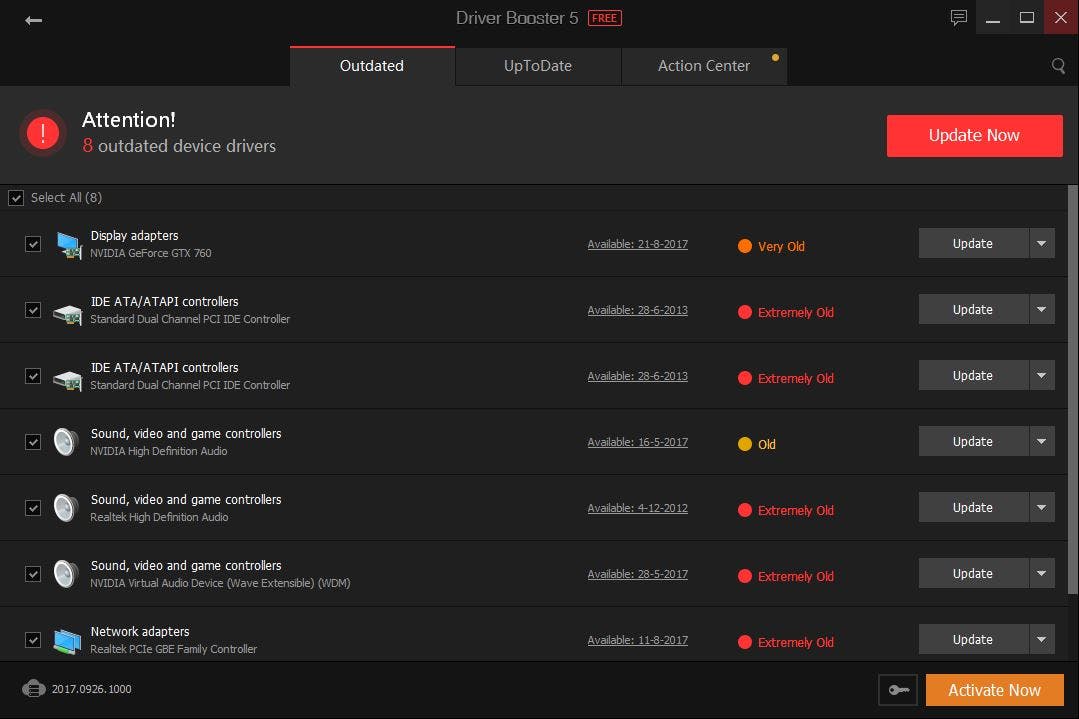1079x719 pixels.
Task: Open the Available: 21-8-2017 link
Action: [638, 244]
